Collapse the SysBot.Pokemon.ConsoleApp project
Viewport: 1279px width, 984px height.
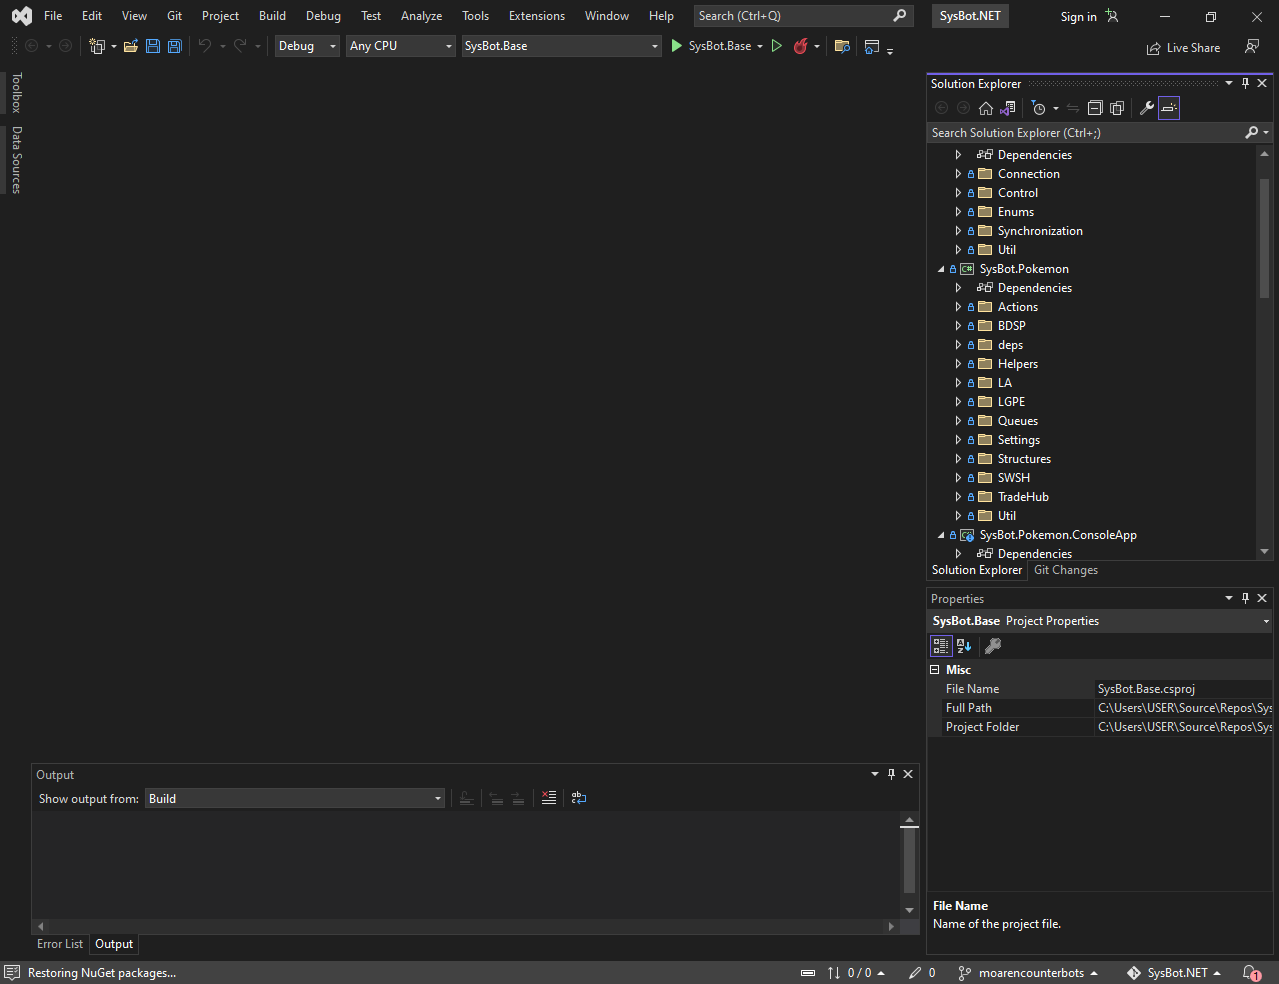click(941, 535)
